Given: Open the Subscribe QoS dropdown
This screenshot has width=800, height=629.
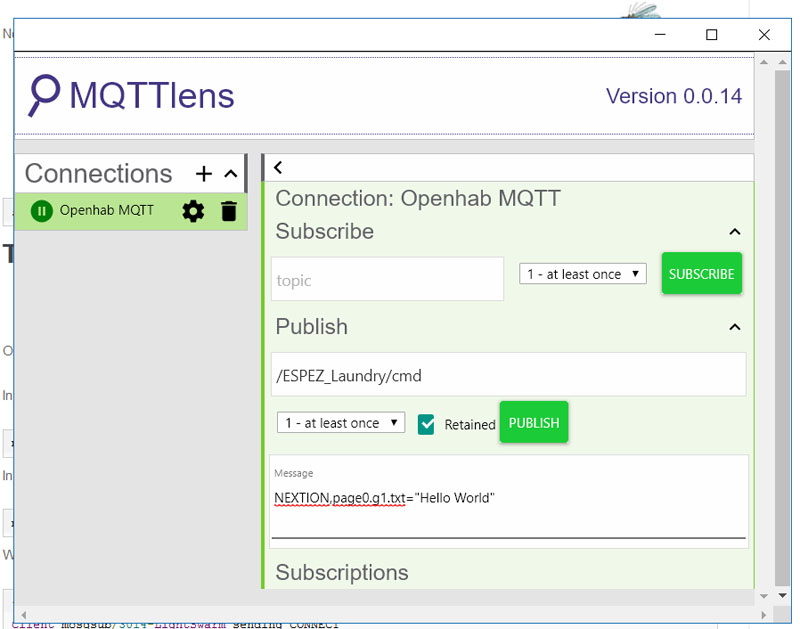Looking at the screenshot, I should 583,274.
